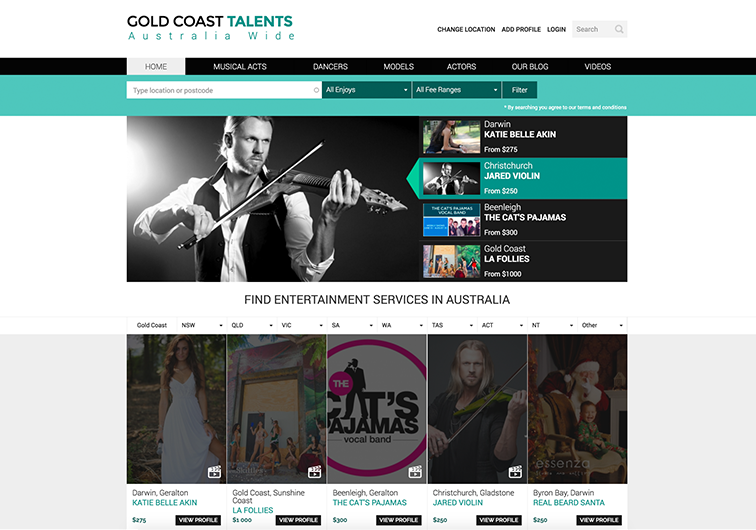The image size is (756, 530).
Task: Expand the NSW state dropdown
Action: (202, 325)
